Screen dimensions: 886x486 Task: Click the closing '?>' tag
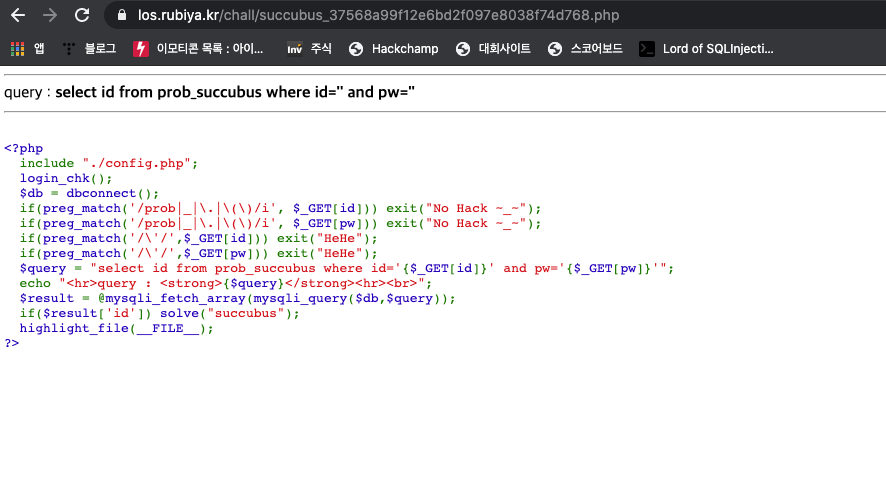point(12,343)
